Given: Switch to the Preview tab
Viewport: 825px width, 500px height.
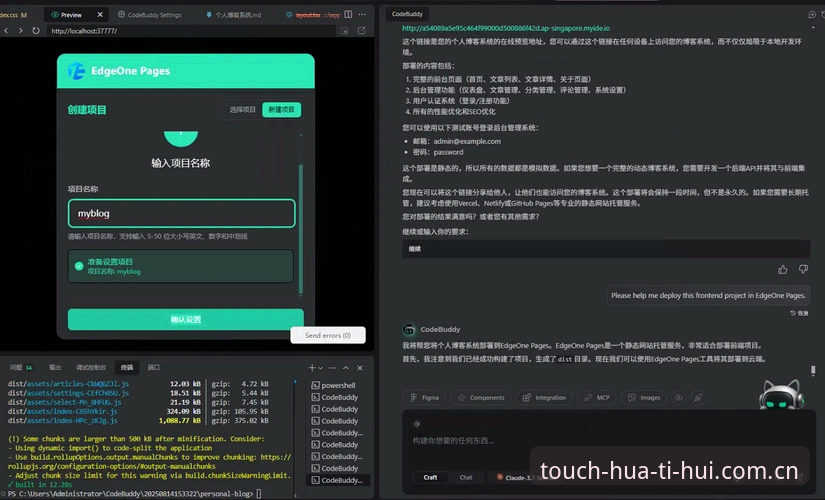Looking at the screenshot, I should click(x=71, y=15).
